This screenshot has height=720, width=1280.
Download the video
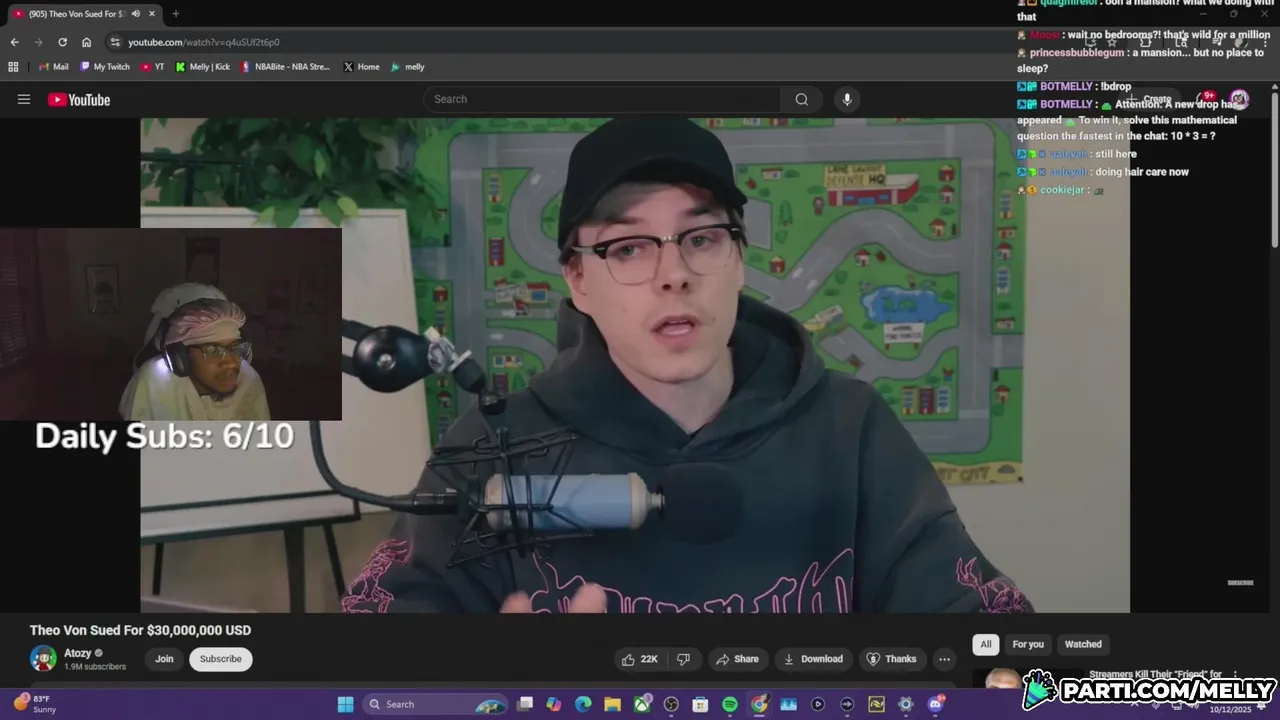(813, 659)
